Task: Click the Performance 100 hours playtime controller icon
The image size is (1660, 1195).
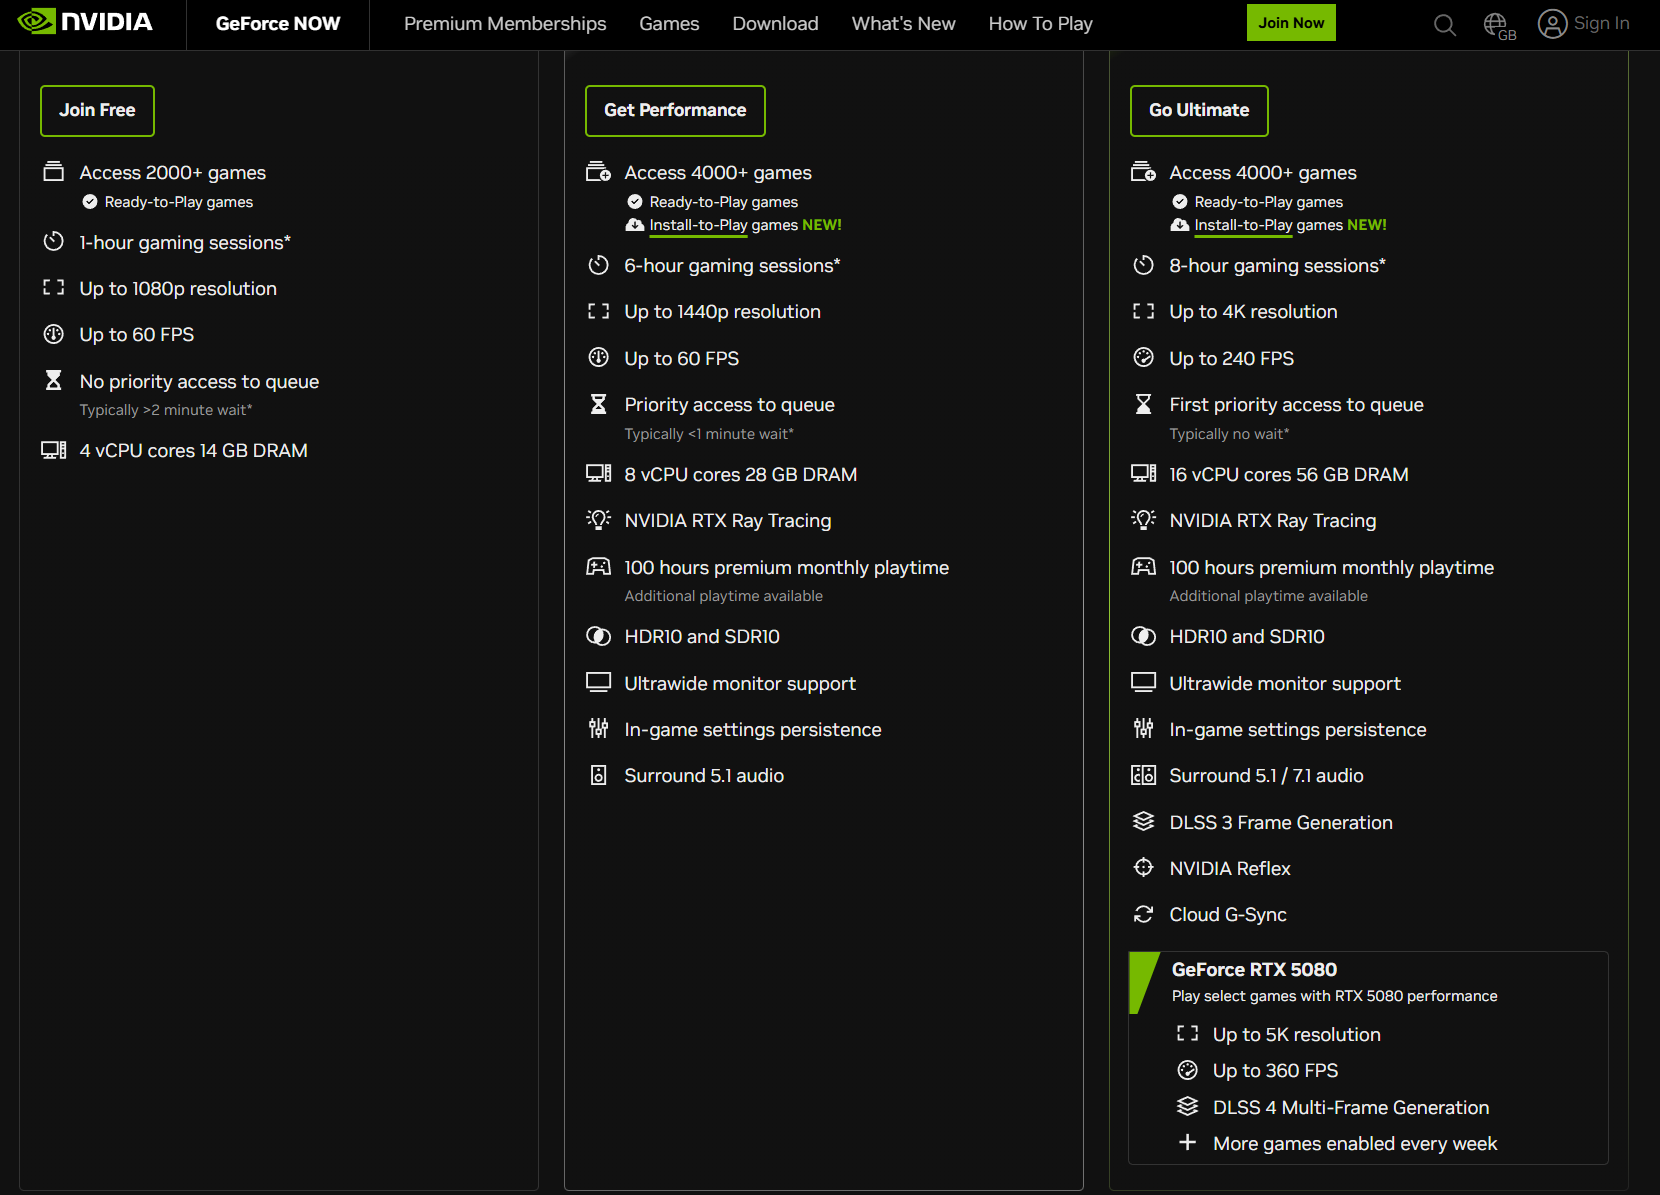Action: click(x=599, y=567)
